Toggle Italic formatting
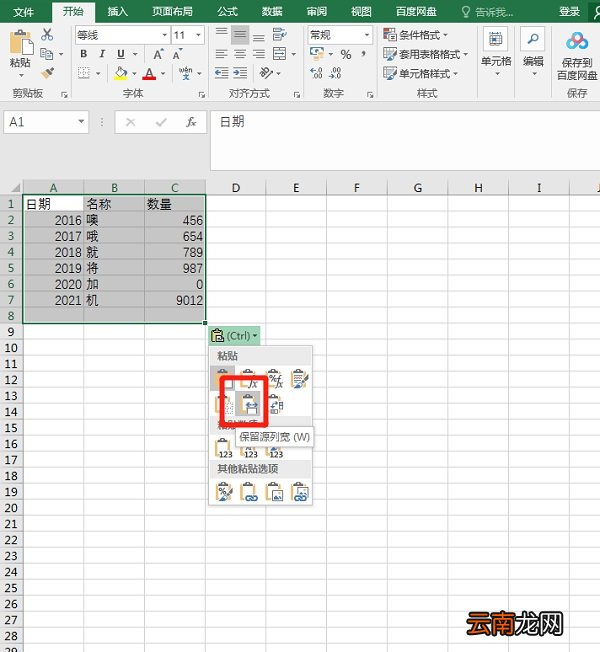The image size is (600, 652). [x=102, y=54]
